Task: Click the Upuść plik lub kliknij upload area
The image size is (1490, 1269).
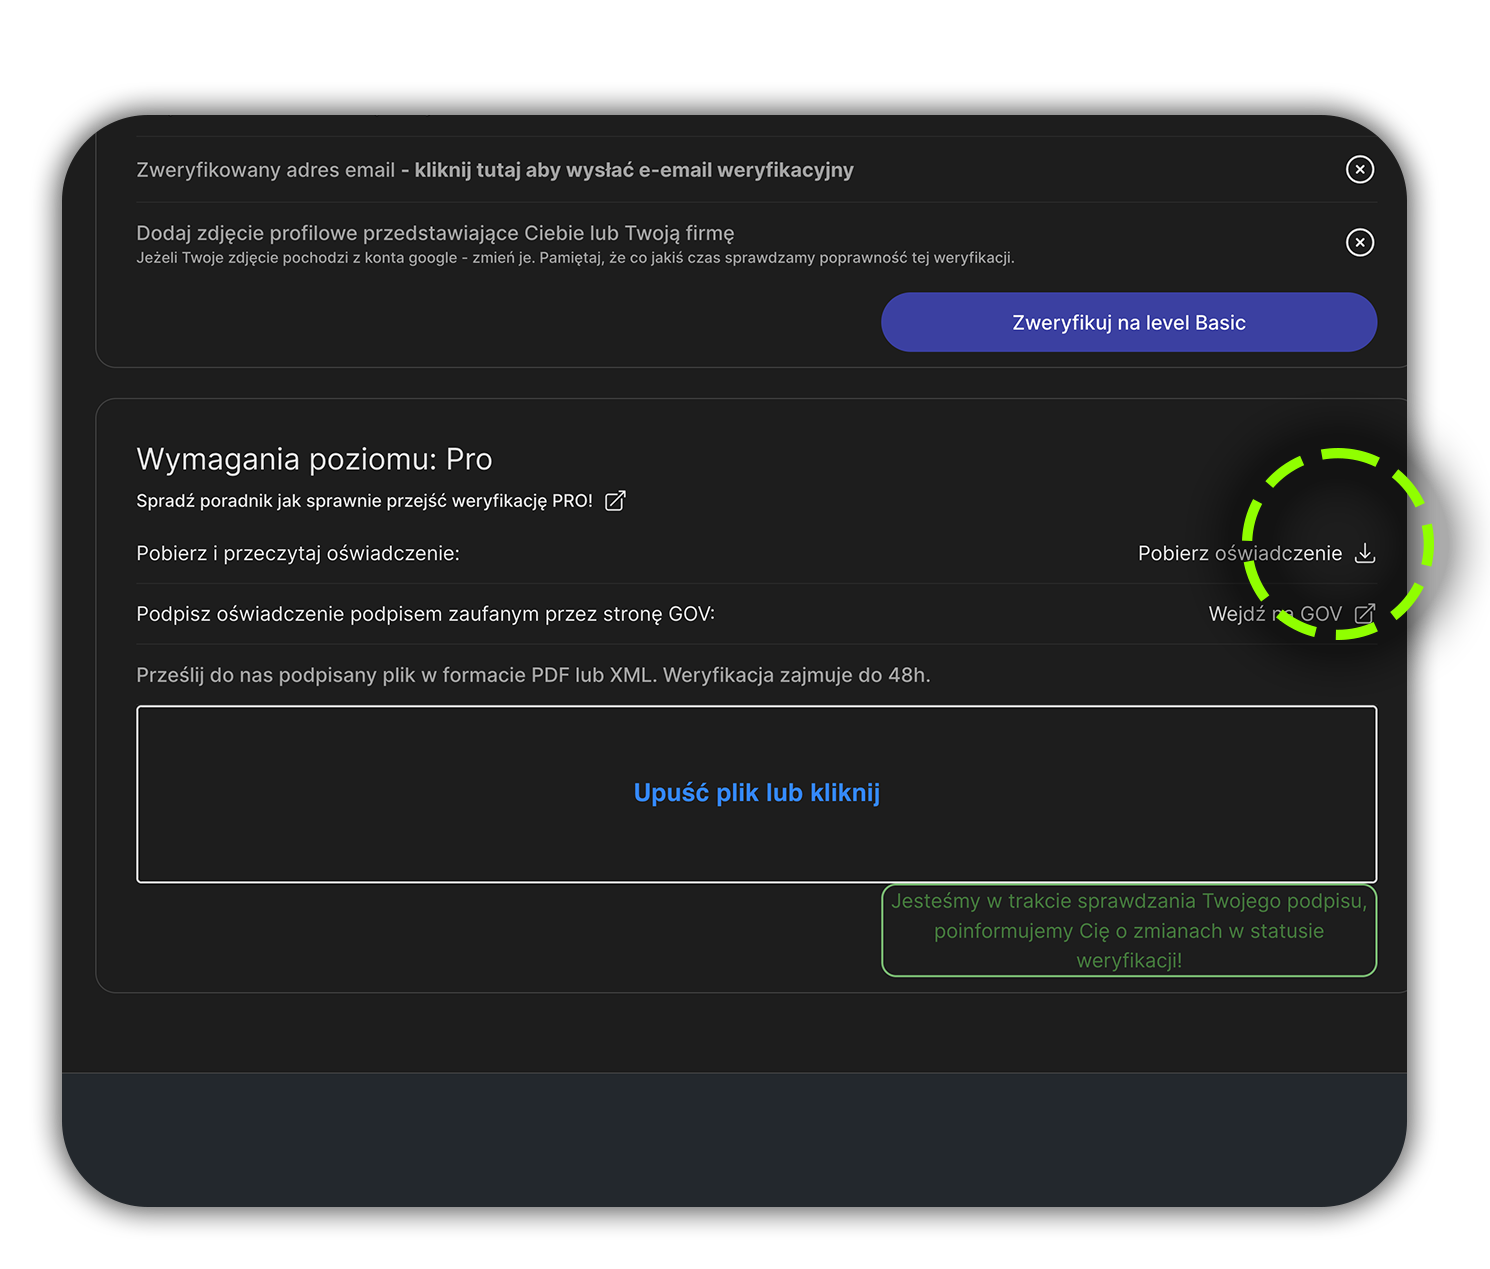Action: tap(756, 794)
